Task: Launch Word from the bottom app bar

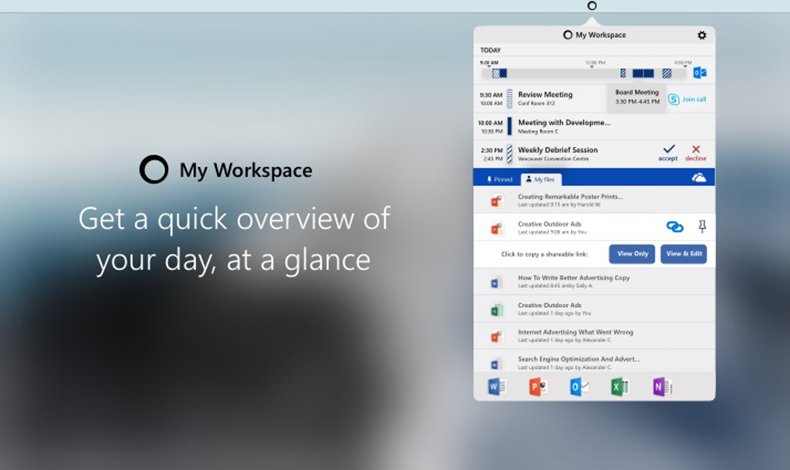Action: click(495, 387)
